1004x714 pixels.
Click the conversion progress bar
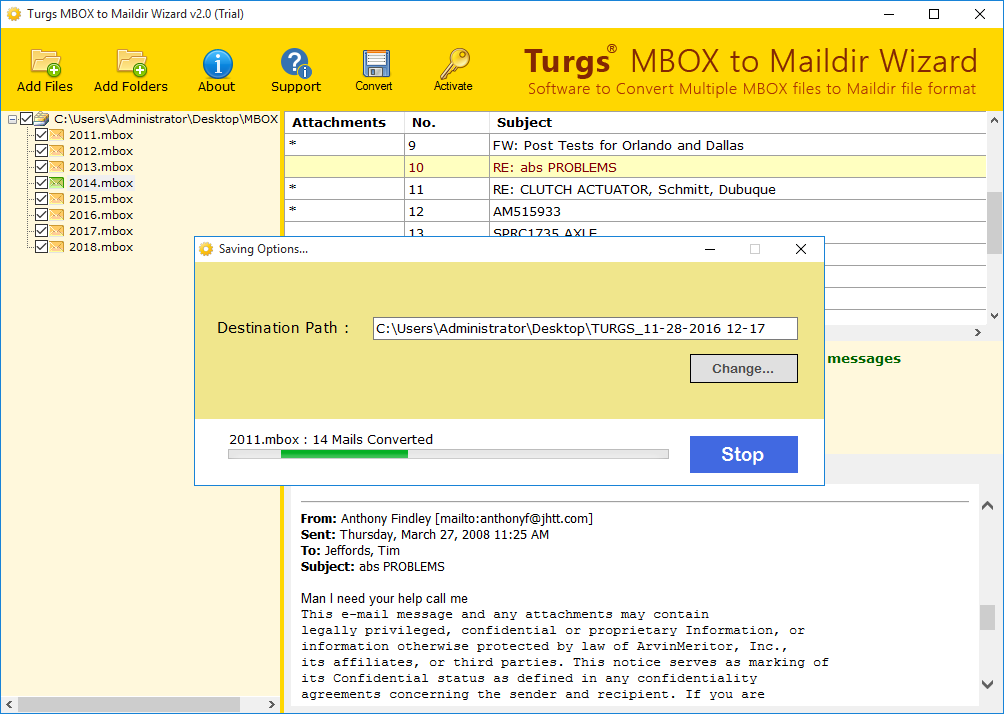pyautogui.click(x=448, y=454)
